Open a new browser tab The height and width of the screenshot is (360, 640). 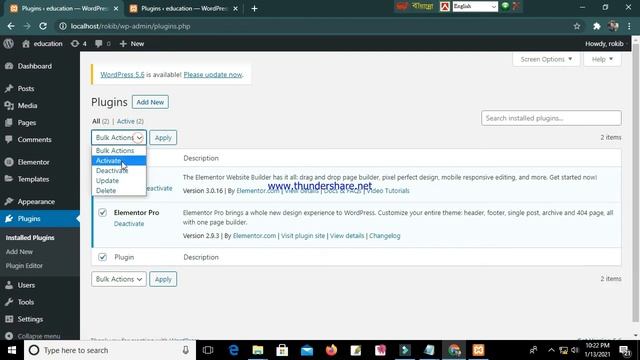[254, 9]
